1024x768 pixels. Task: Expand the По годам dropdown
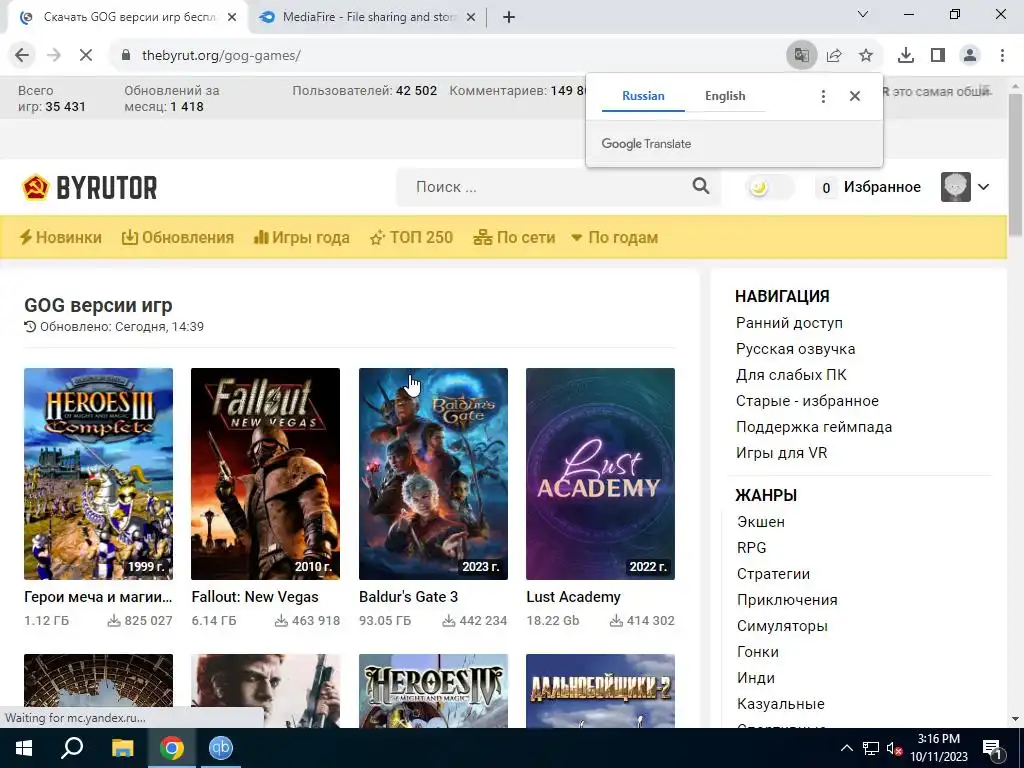click(615, 237)
